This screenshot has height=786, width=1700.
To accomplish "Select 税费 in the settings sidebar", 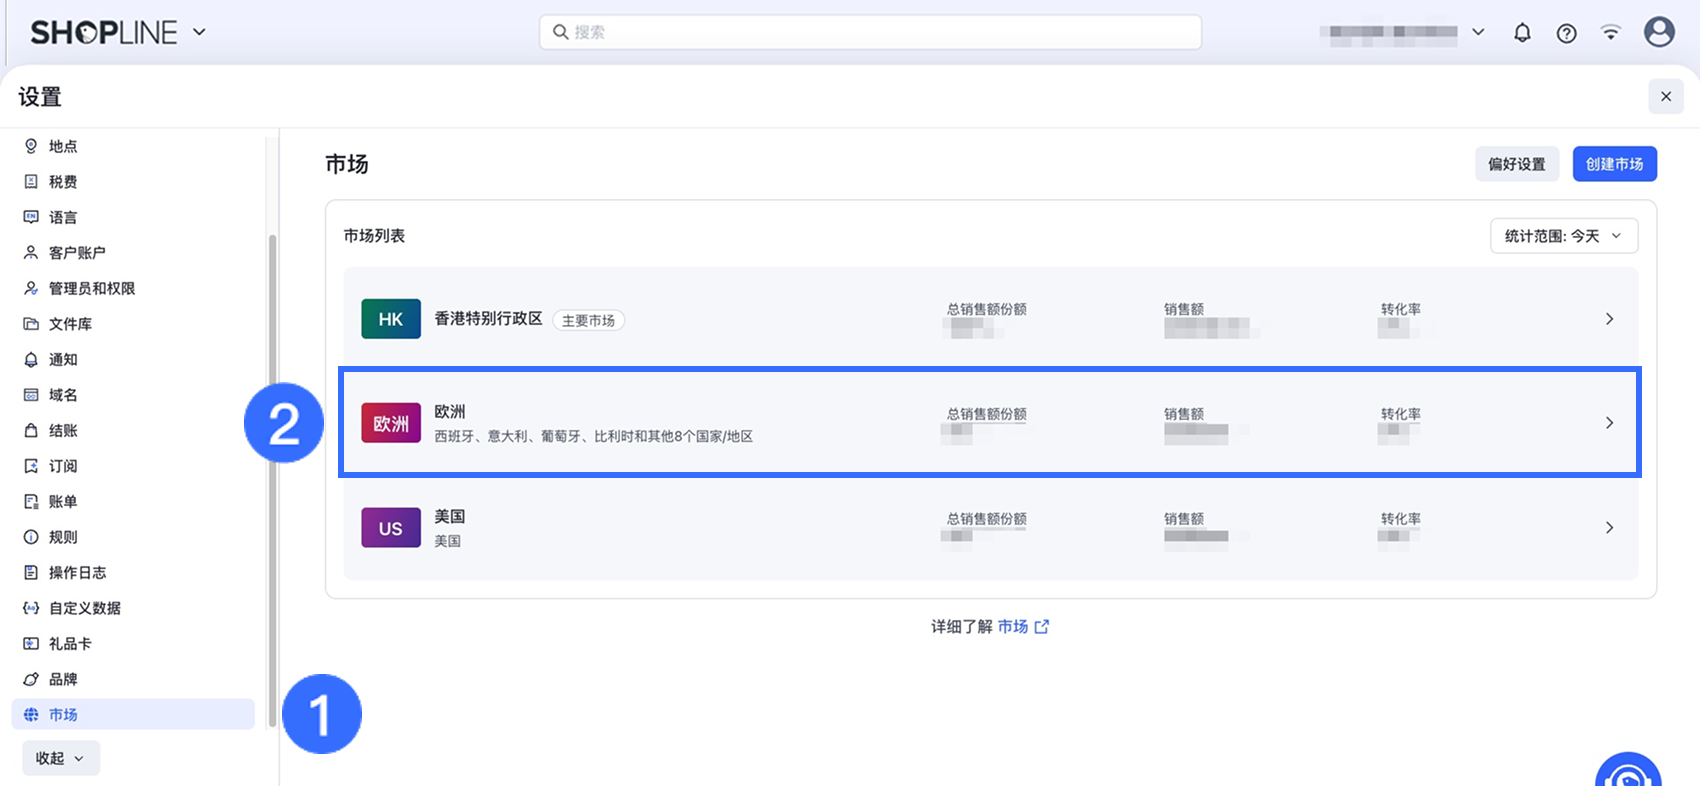I will pos(63,182).
